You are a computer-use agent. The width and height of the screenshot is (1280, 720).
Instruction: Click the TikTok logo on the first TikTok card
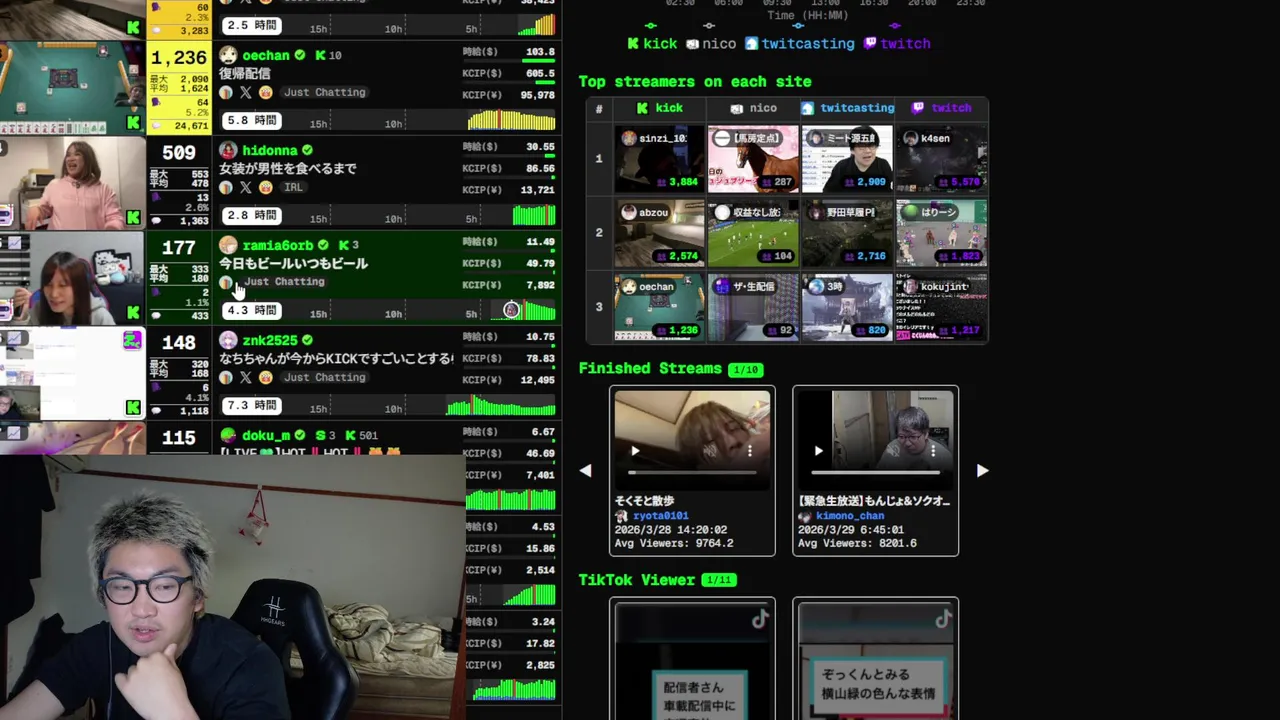pos(760,619)
